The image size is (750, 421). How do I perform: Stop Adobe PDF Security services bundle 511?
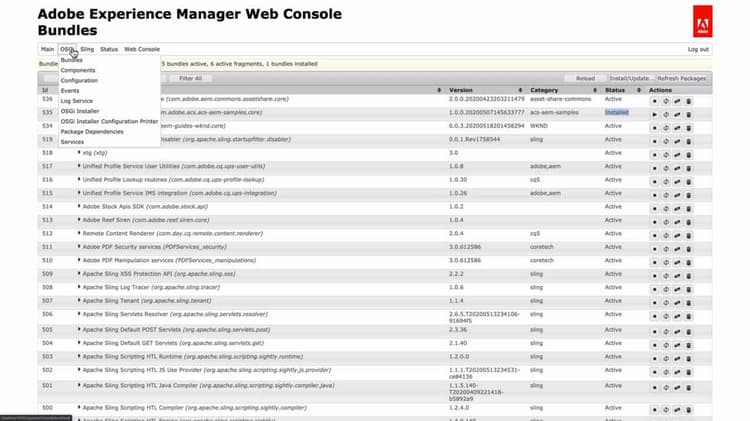tap(655, 249)
